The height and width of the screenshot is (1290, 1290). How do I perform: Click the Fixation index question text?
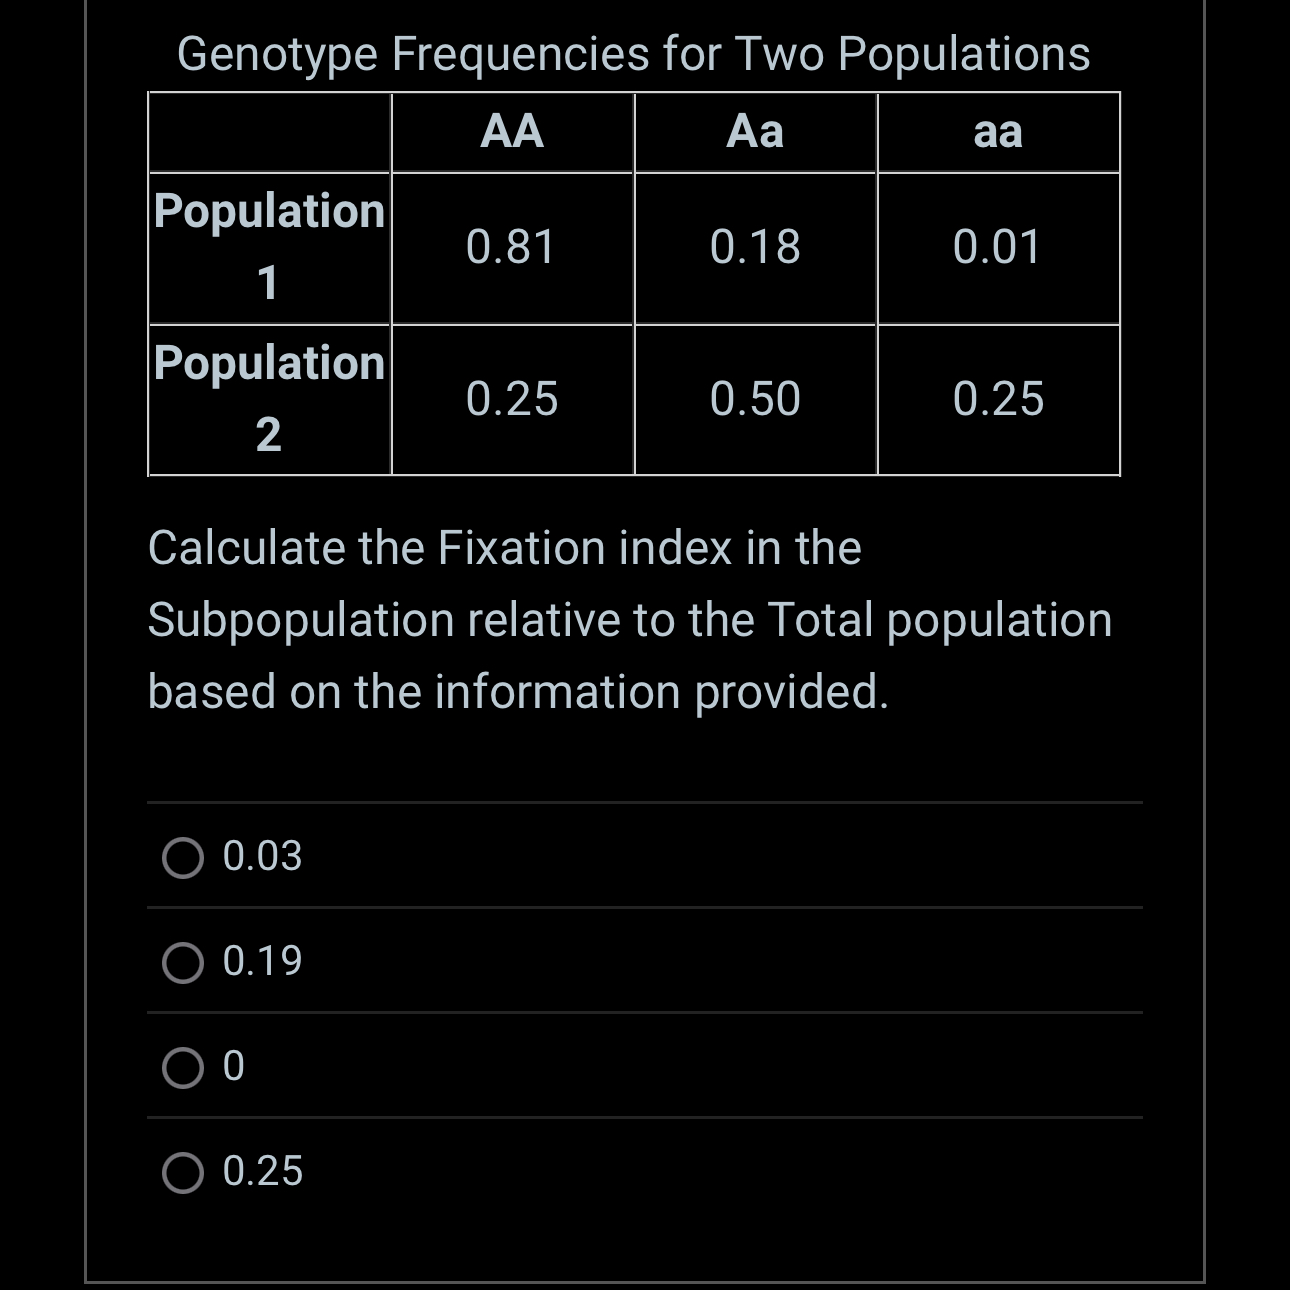[x=630, y=617]
